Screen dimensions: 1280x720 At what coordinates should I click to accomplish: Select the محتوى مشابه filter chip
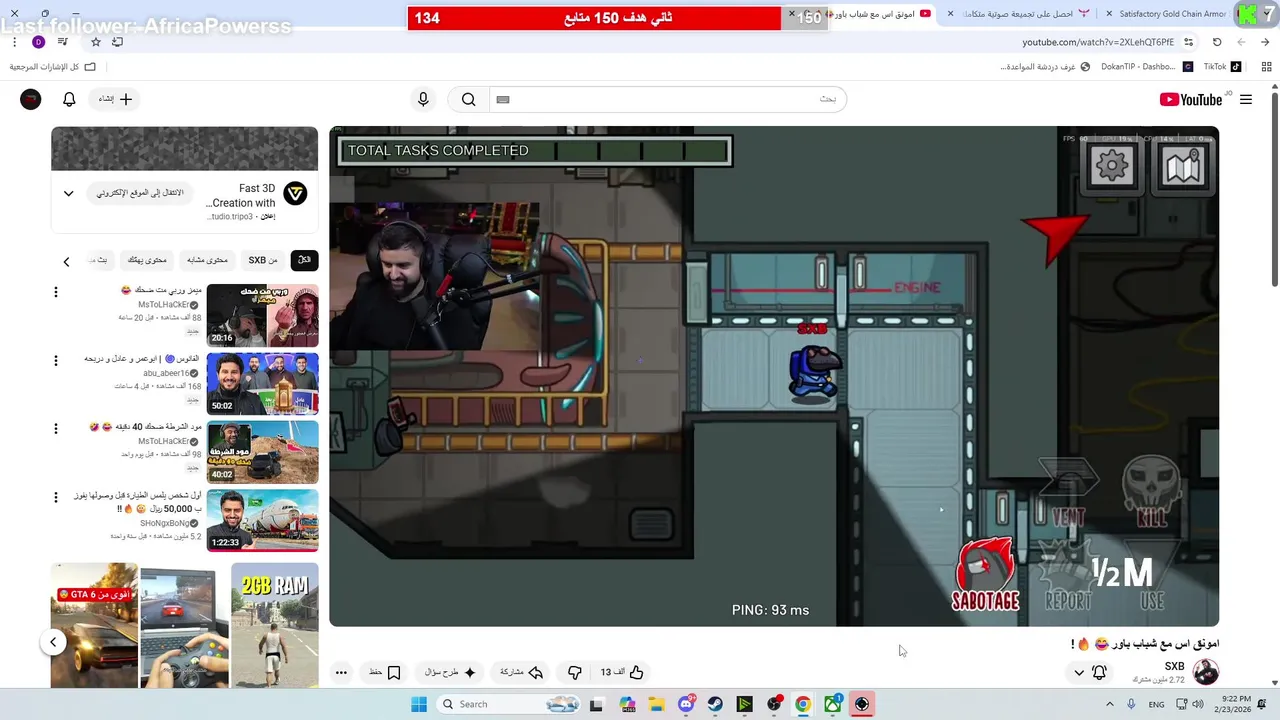(x=208, y=260)
